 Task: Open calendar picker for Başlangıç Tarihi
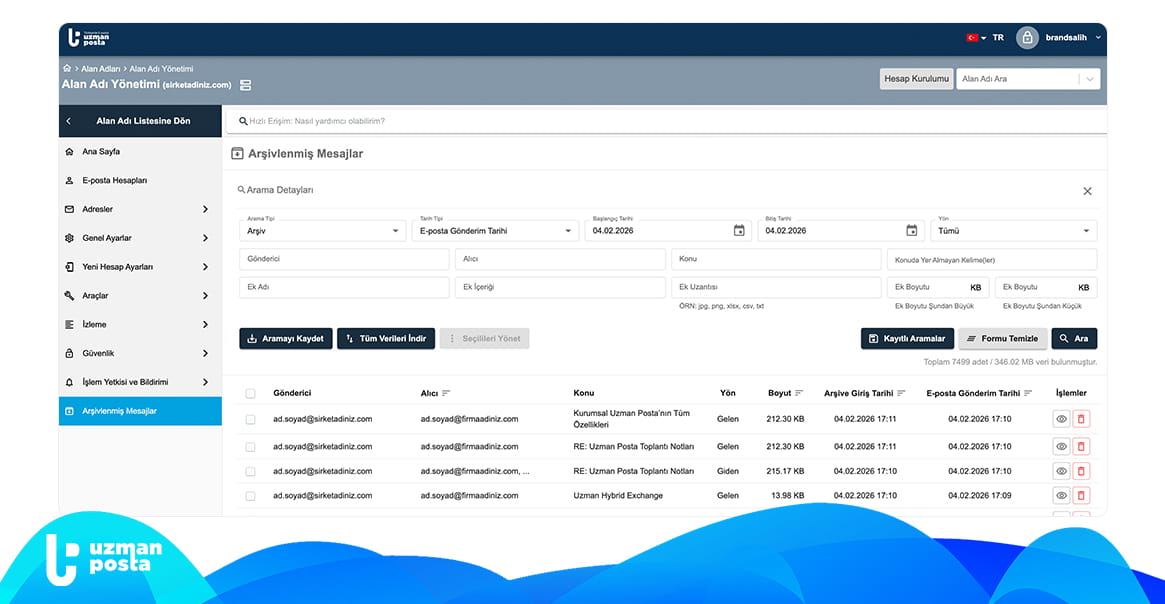coord(739,231)
